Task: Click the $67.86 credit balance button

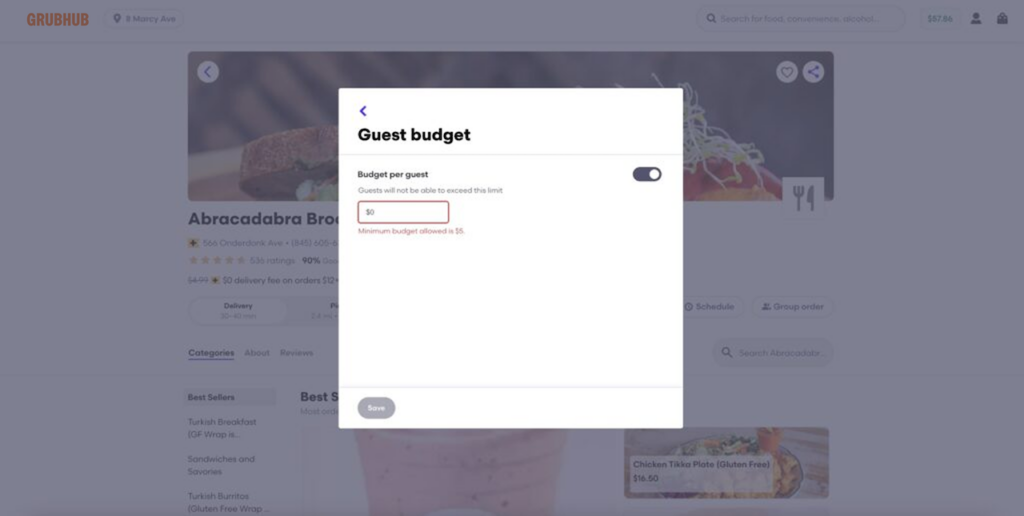Action: [940, 19]
